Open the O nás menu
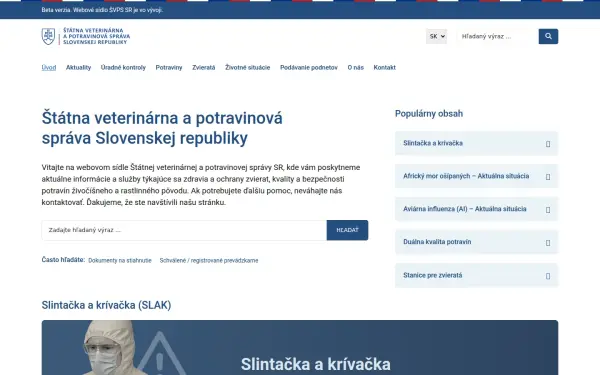The image size is (600, 375). (355, 67)
